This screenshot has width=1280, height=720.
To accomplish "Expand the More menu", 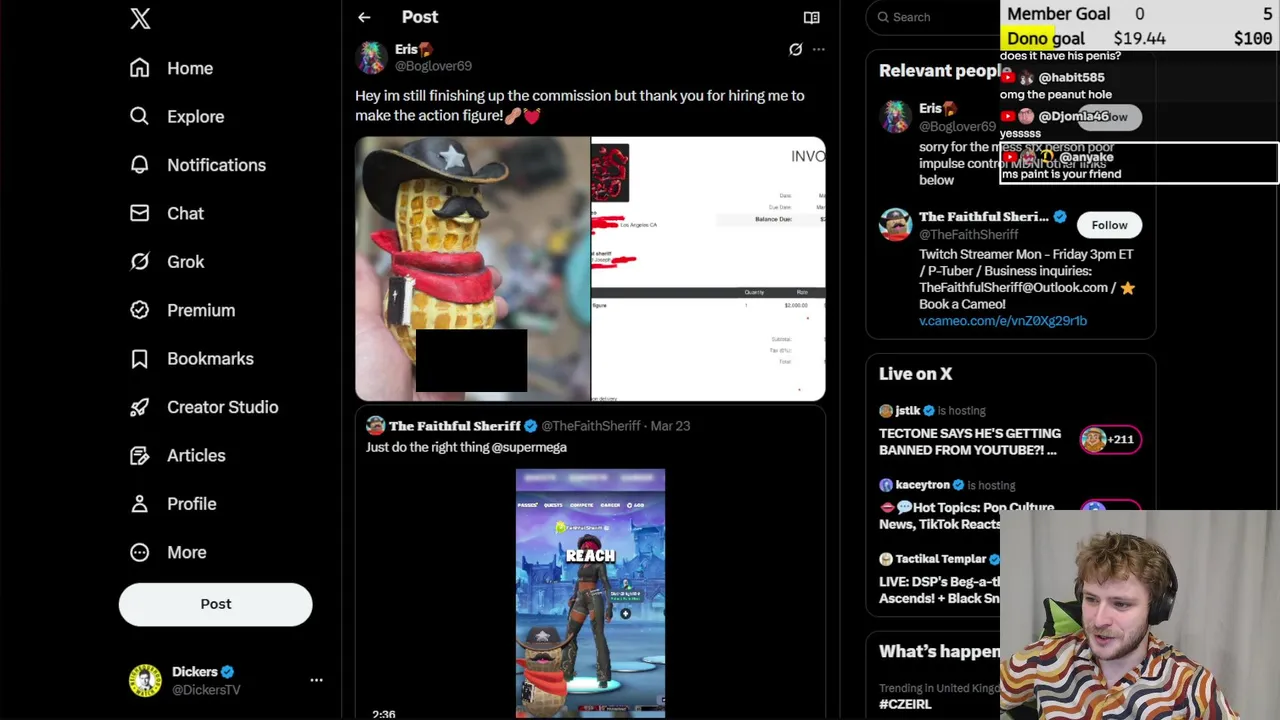I will 168,552.
